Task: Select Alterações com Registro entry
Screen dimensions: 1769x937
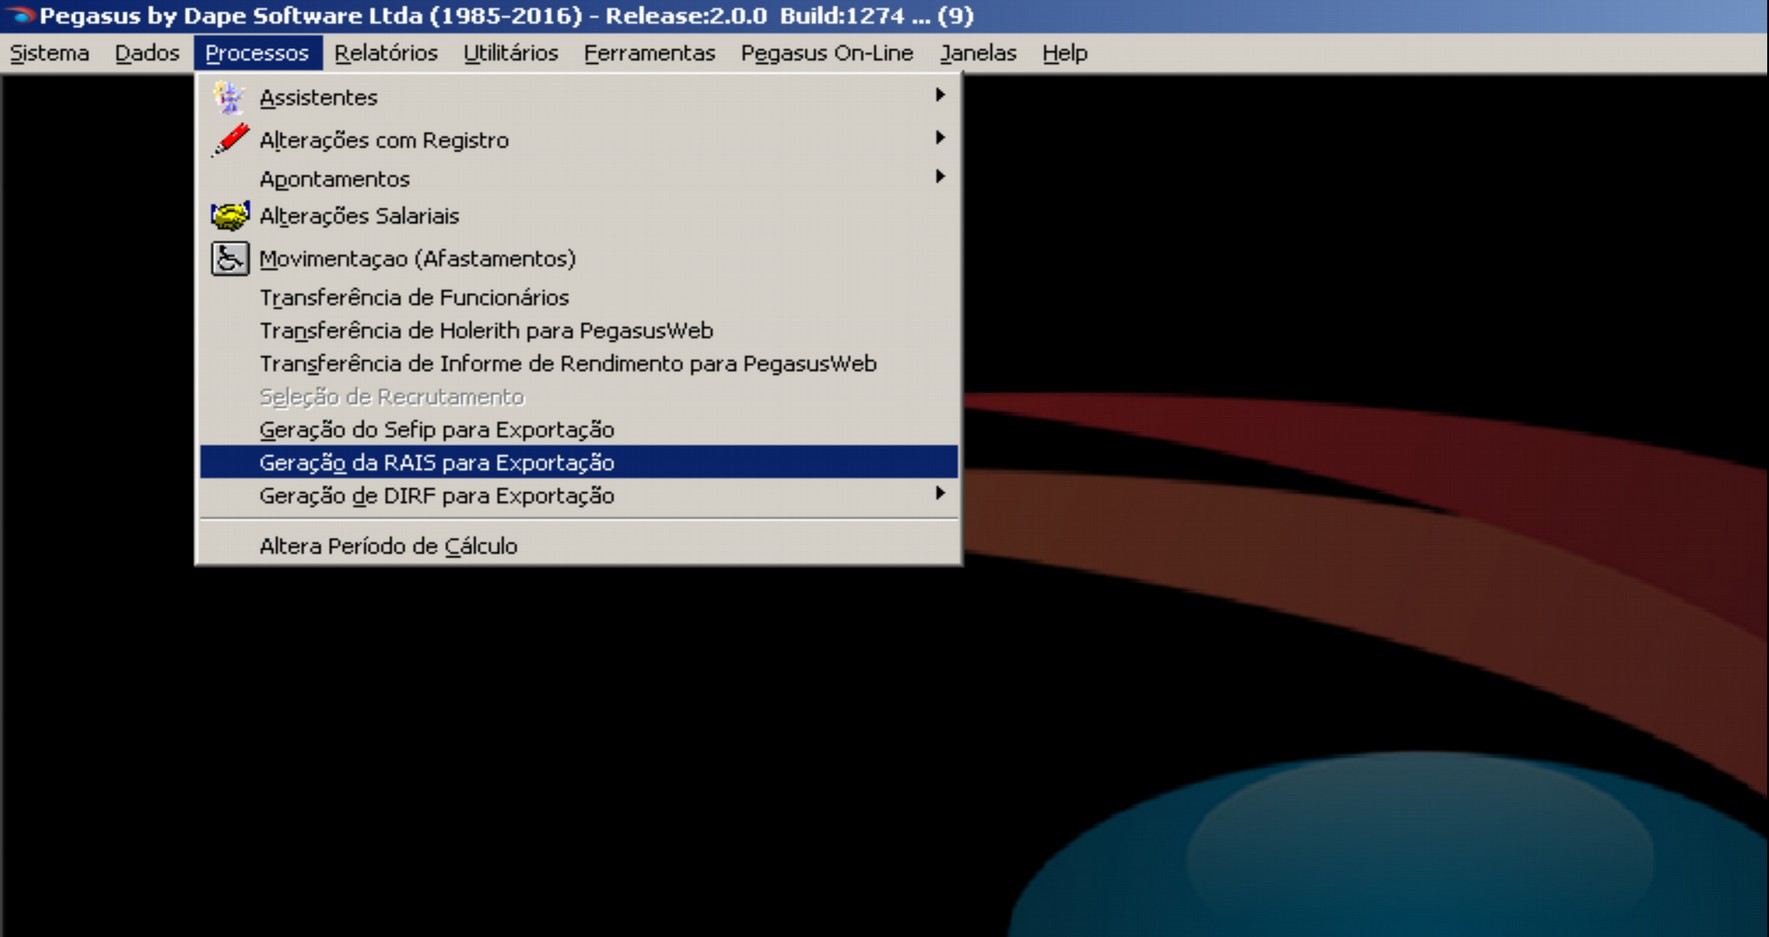Action: click(x=579, y=139)
